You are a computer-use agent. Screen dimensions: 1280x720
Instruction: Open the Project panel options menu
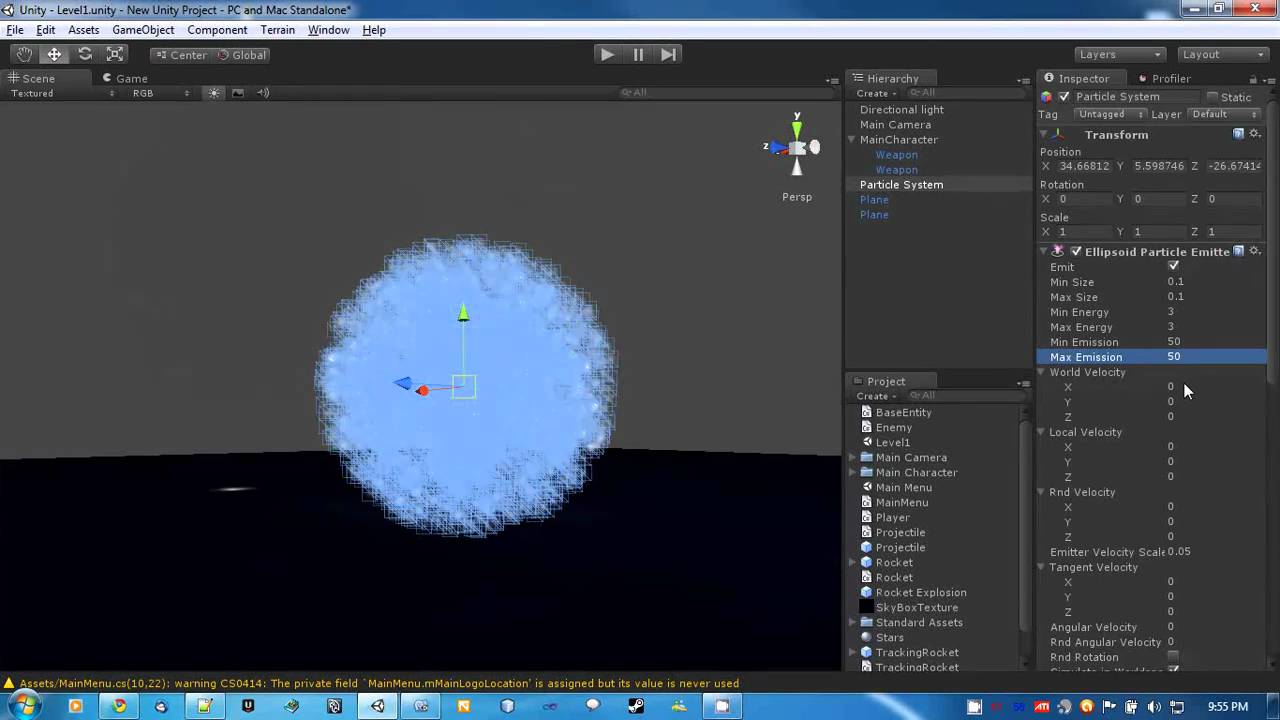coord(1023,383)
